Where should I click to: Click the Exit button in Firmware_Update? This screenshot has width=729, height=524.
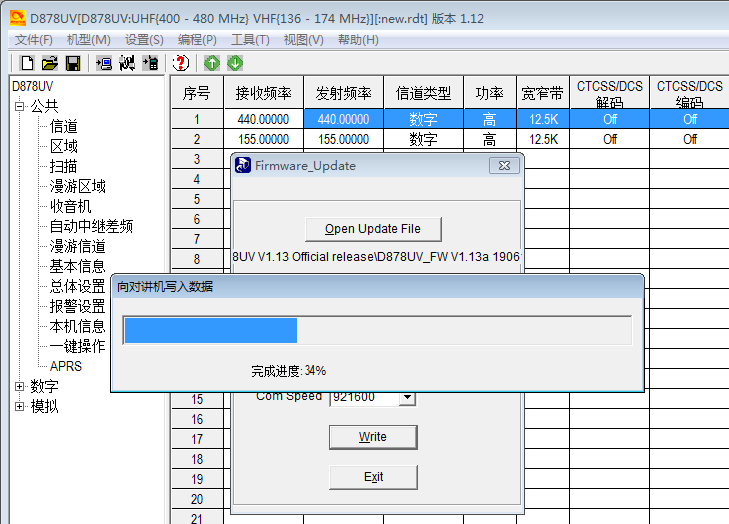point(373,477)
